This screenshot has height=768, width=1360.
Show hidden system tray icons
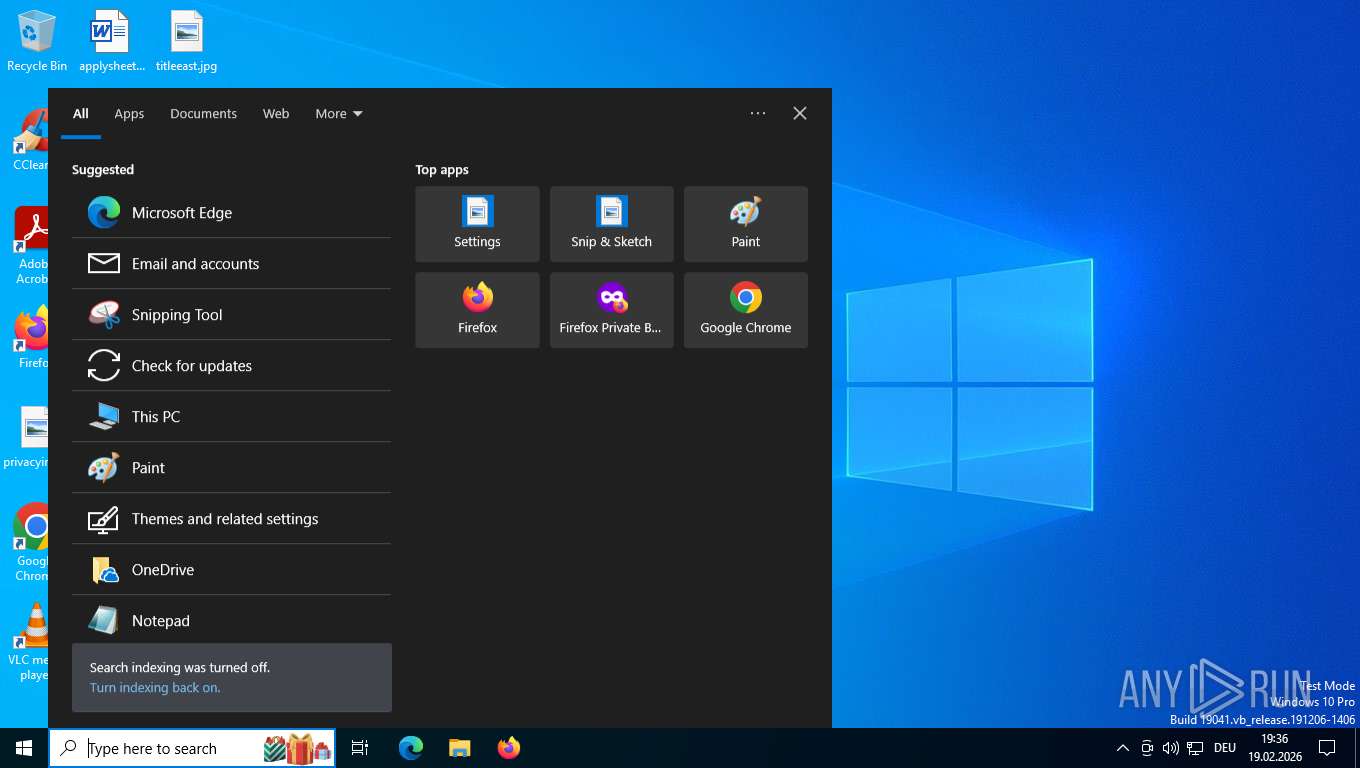click(x=1122, y=748)
